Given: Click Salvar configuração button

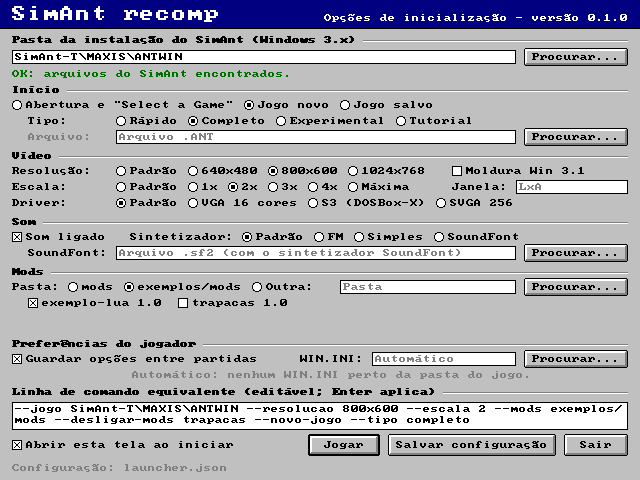Looking at the screenshot, I should tap(471, 445).
